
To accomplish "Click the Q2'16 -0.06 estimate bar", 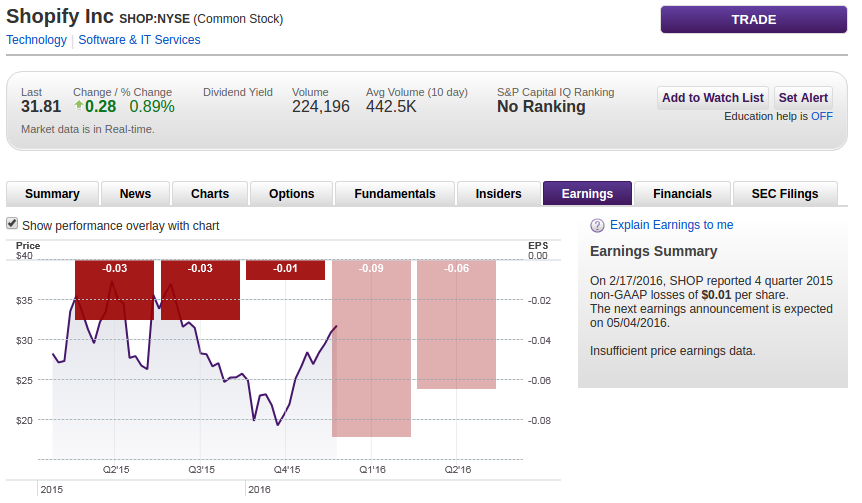I will (x=456, y=324).
